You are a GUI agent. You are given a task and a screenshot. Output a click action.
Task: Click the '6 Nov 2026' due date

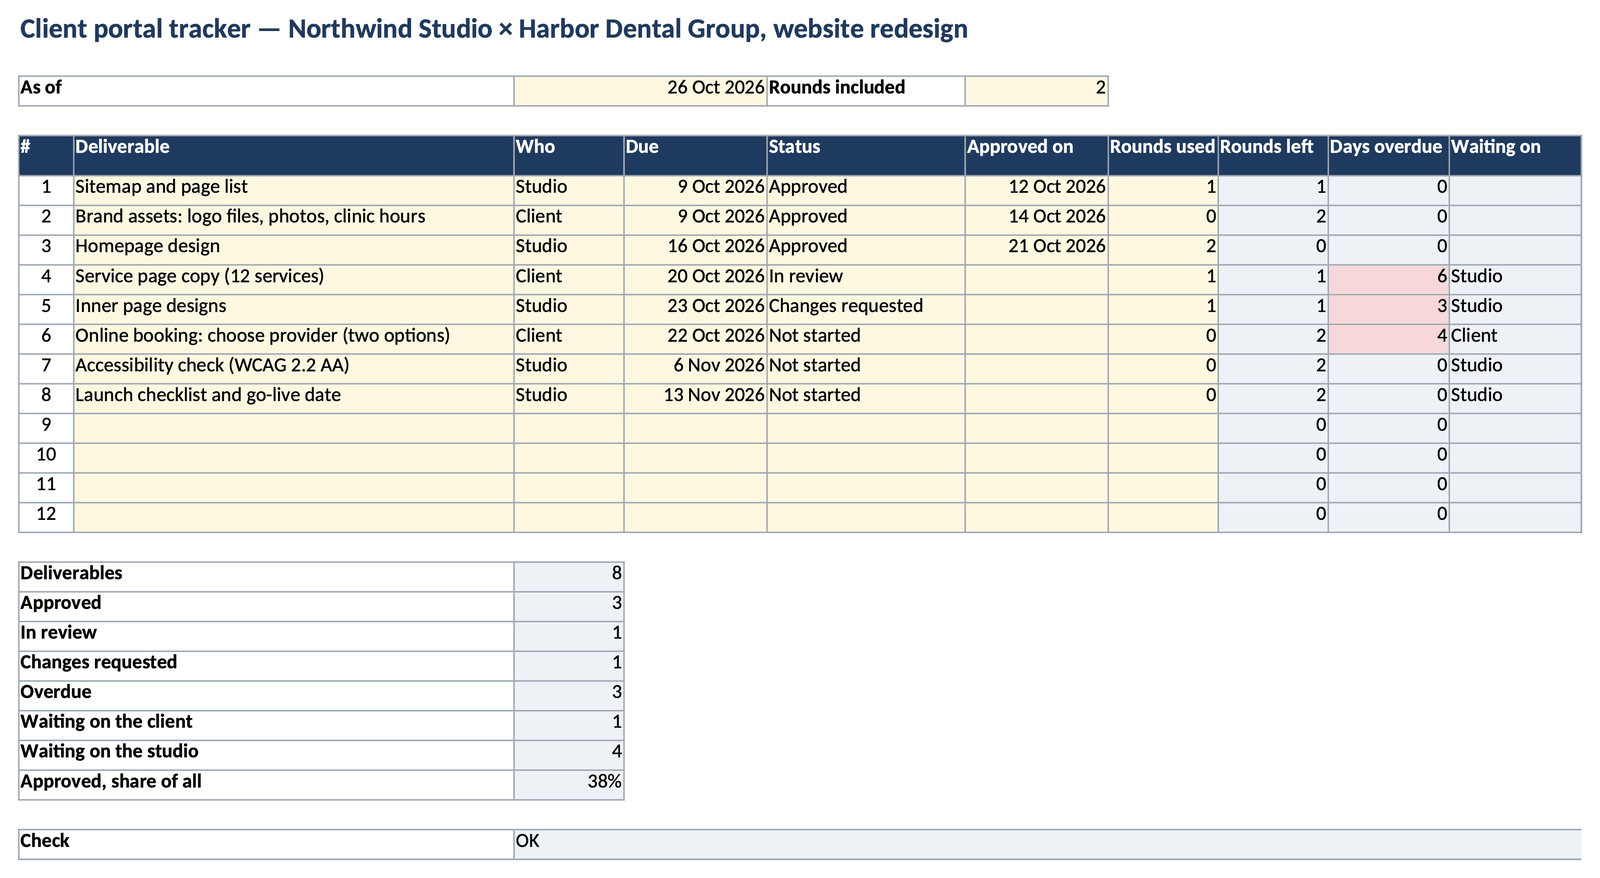coord(695,369)
